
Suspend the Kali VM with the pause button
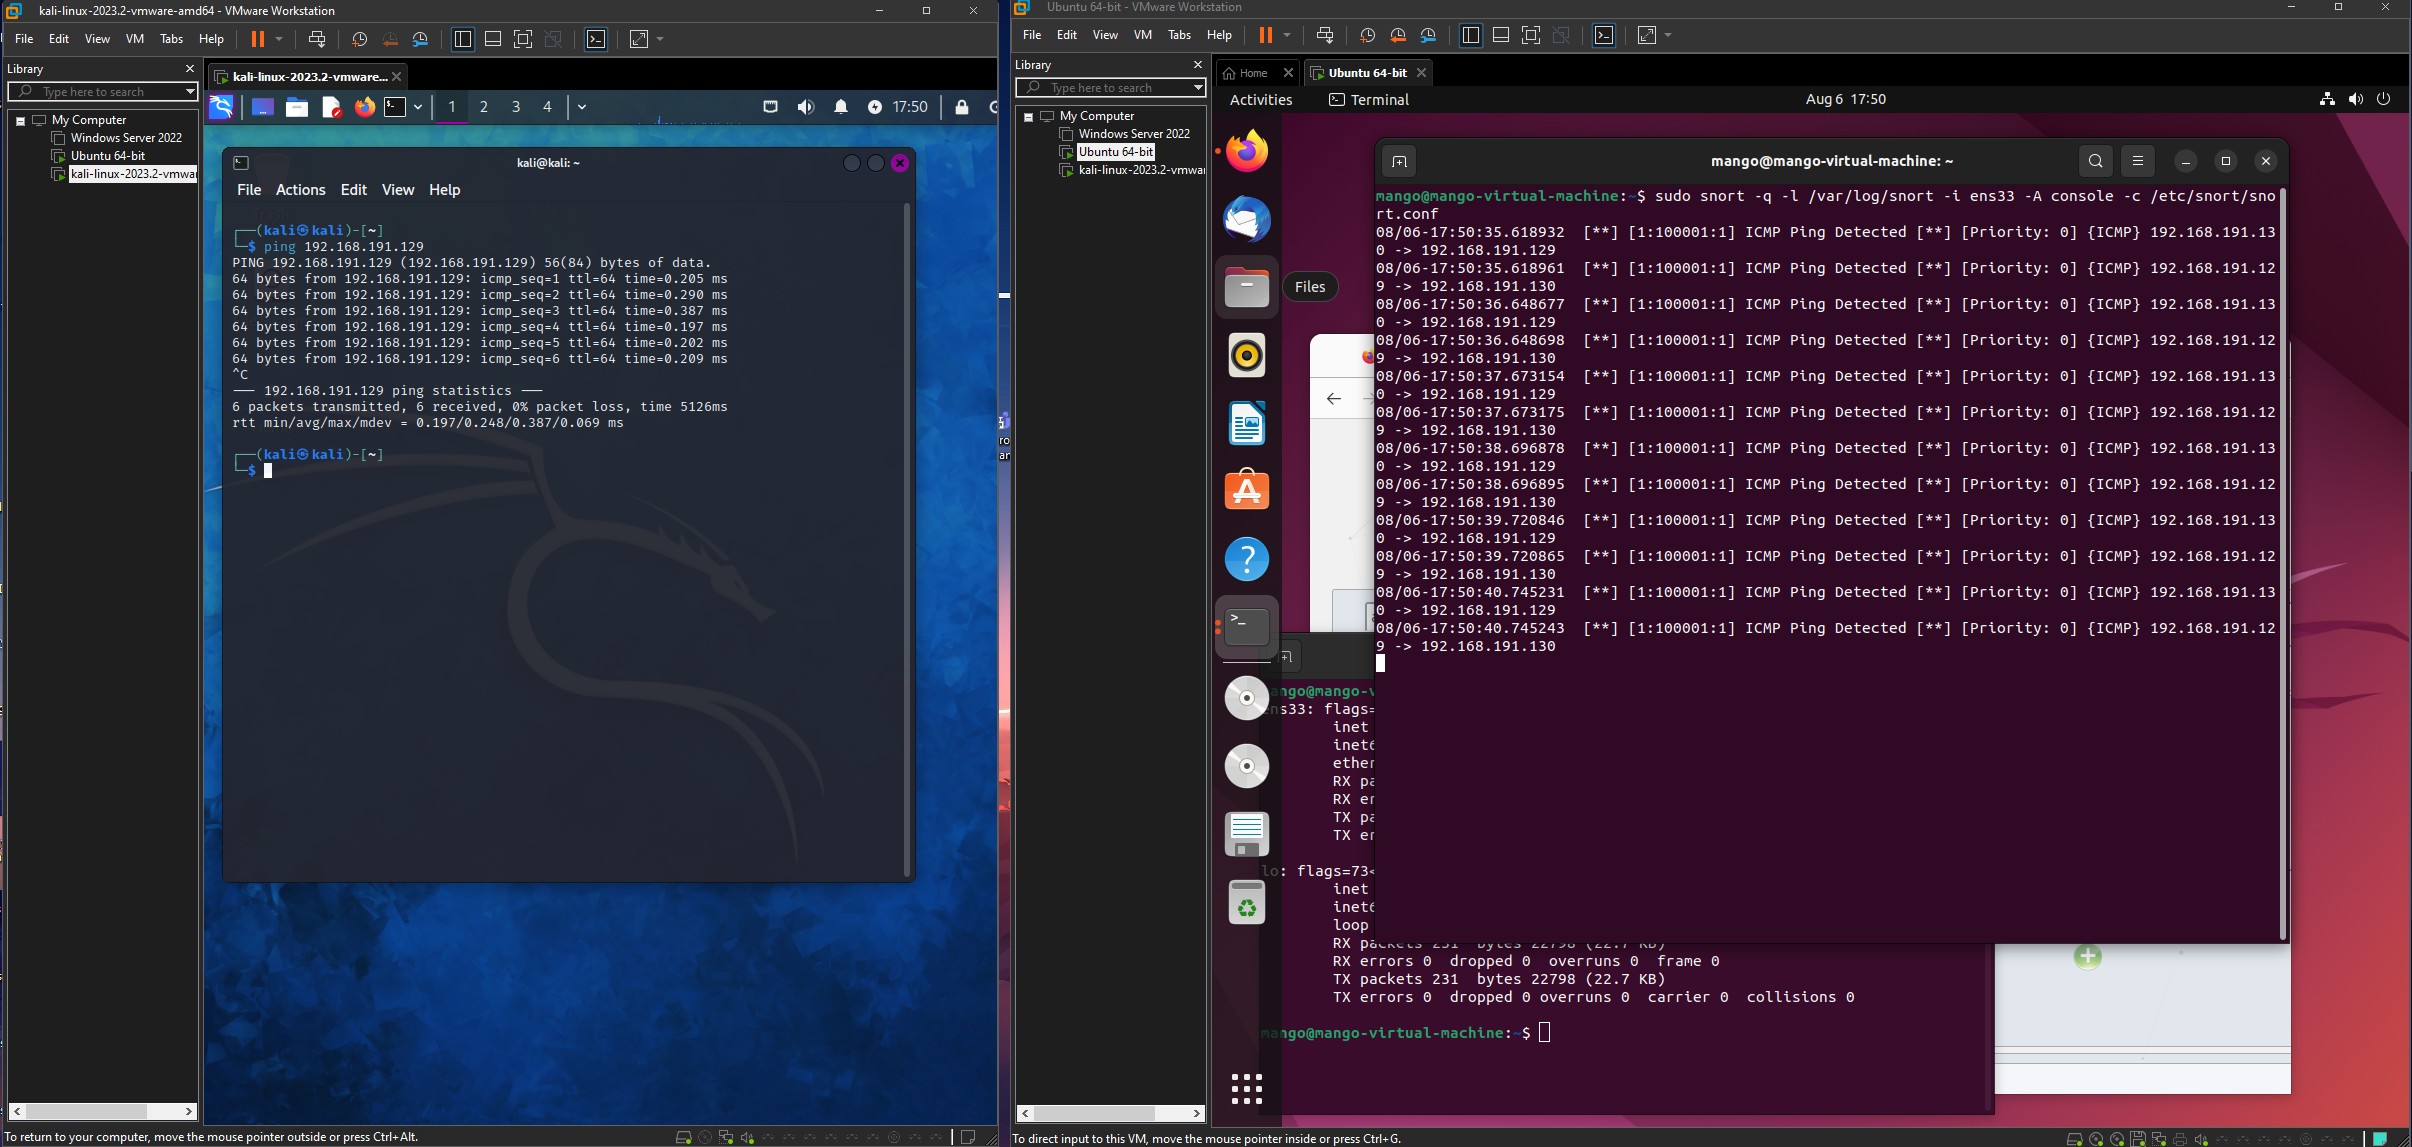coord(257,39)
